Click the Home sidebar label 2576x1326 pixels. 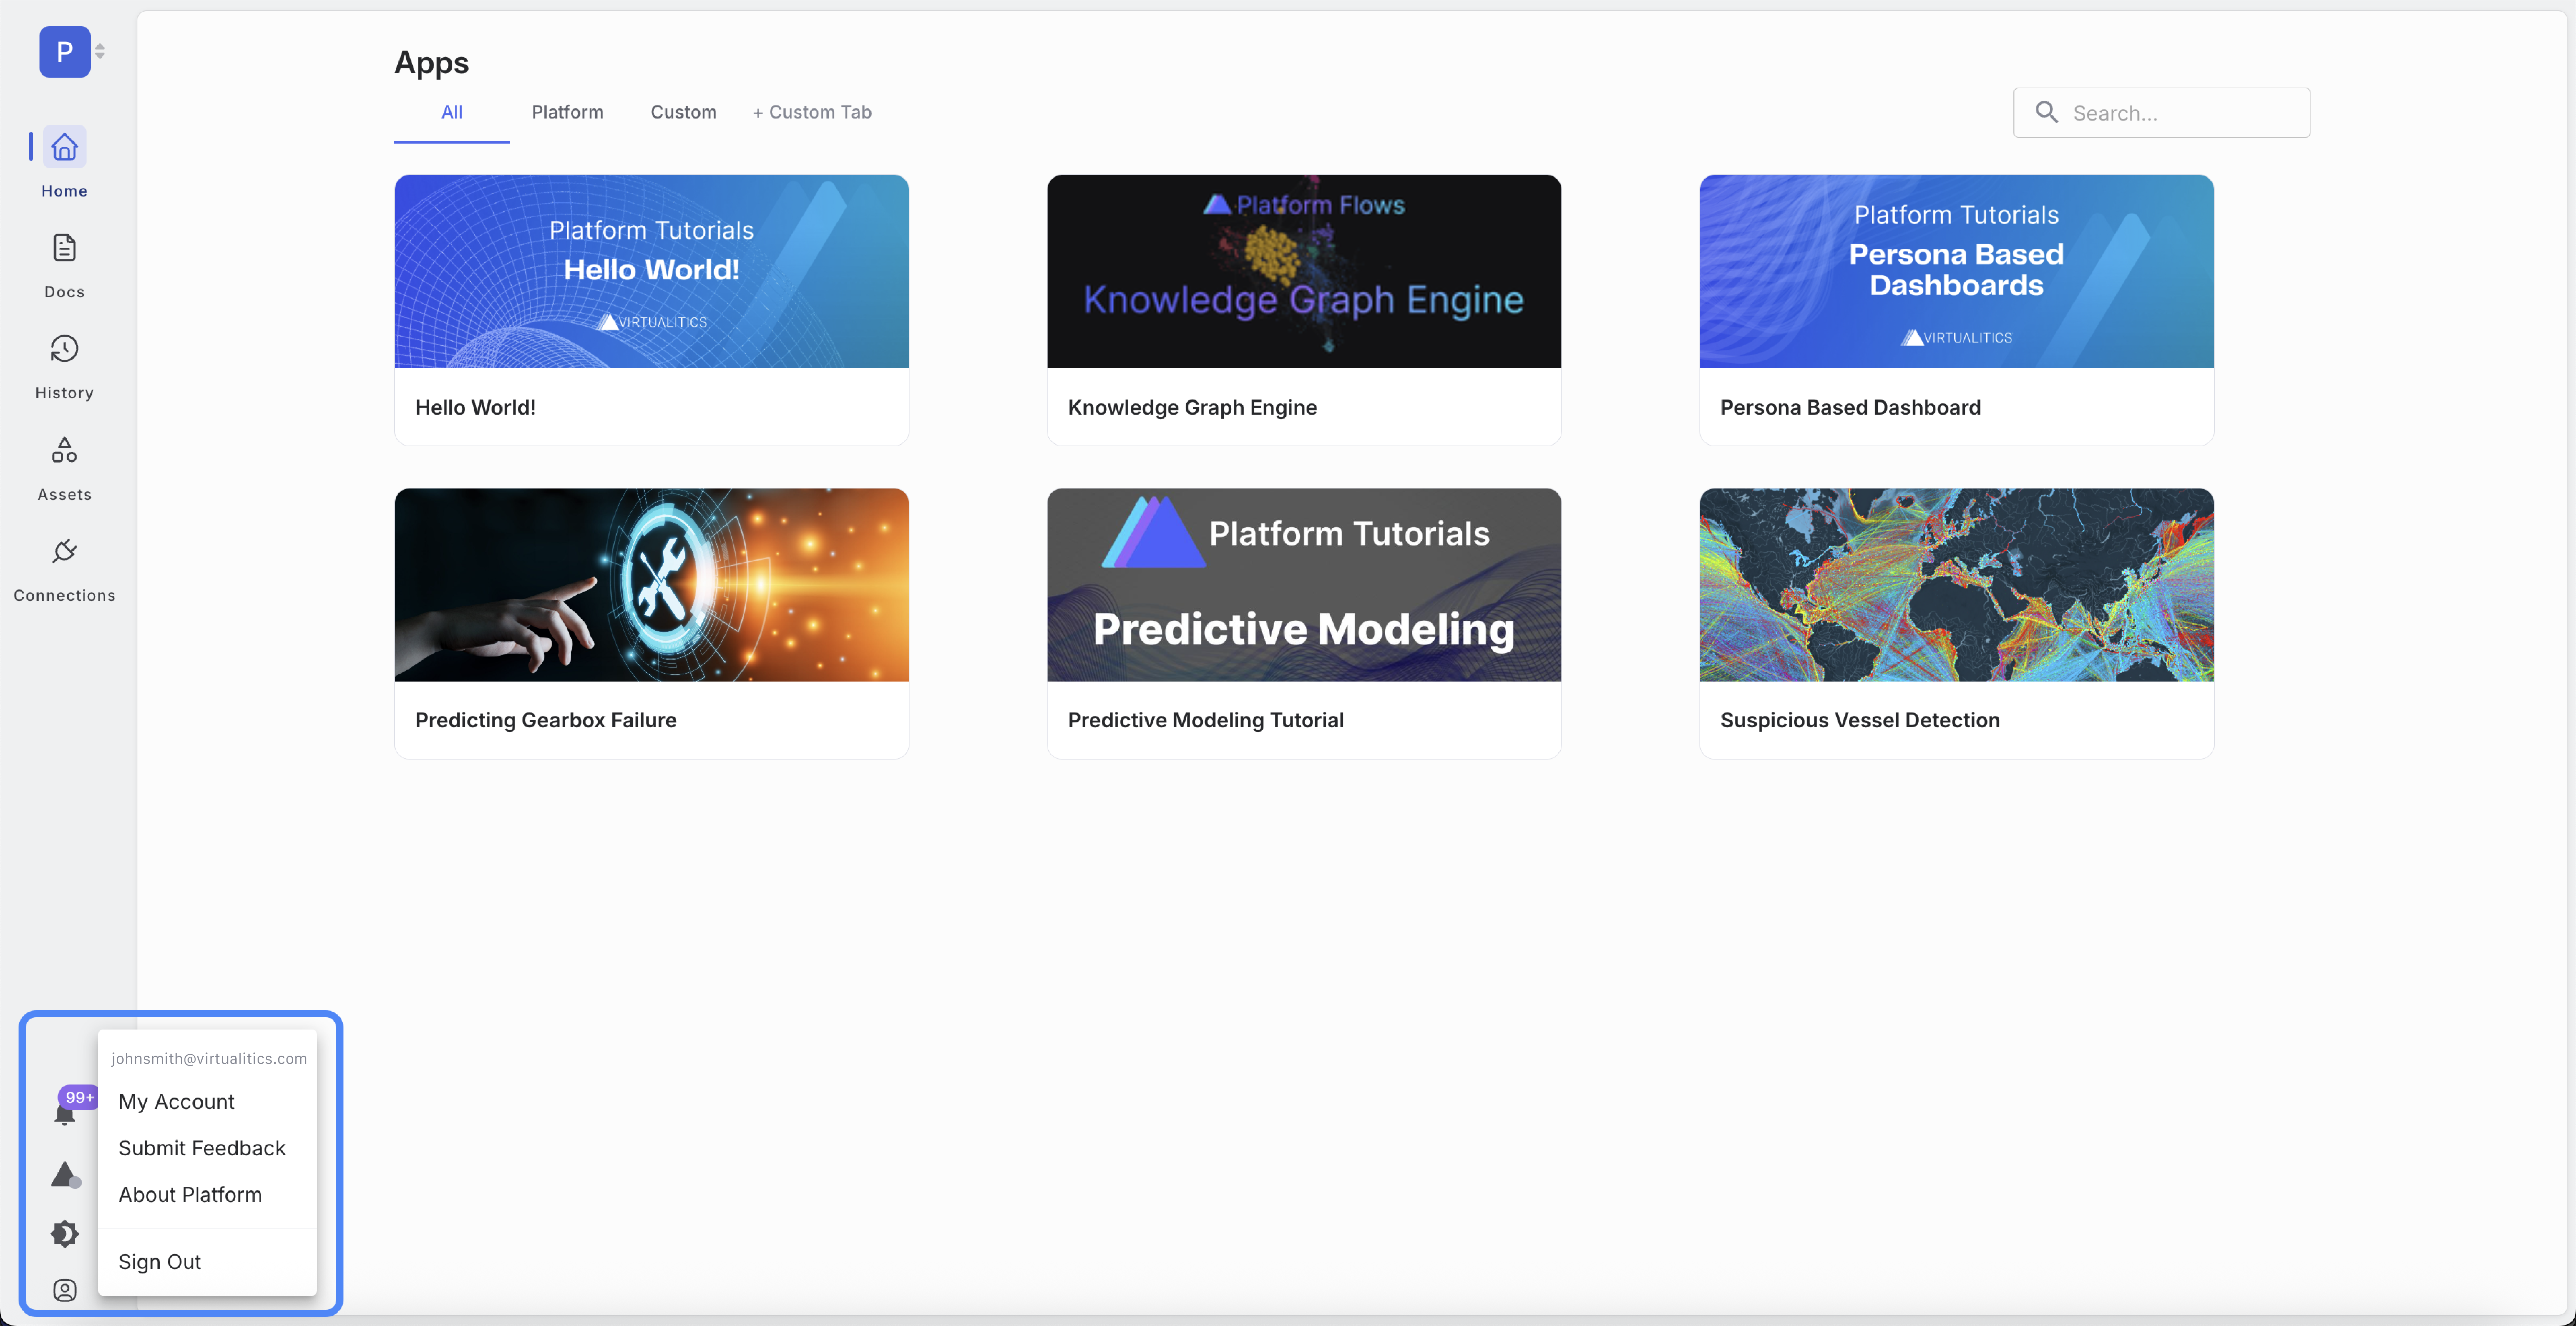pos(65,191)
